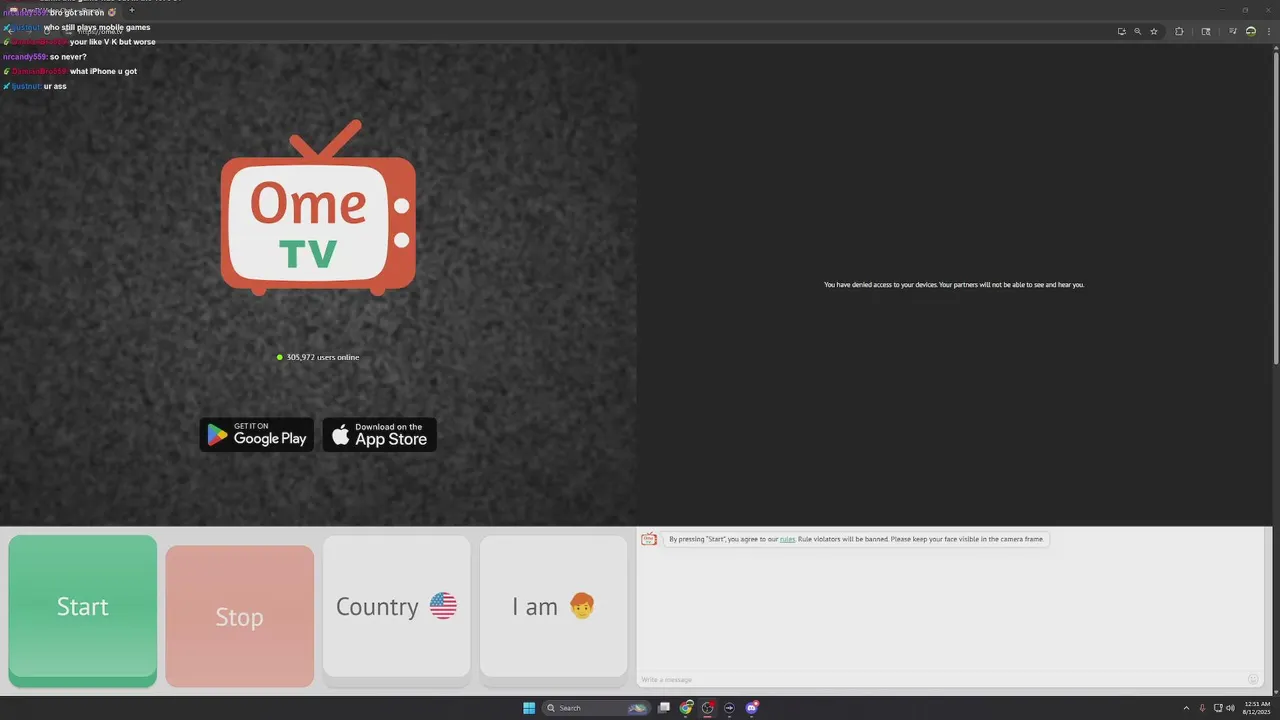Open the clock showing 12:51 AM
1280x720 pixels.
click(1257, 708)
